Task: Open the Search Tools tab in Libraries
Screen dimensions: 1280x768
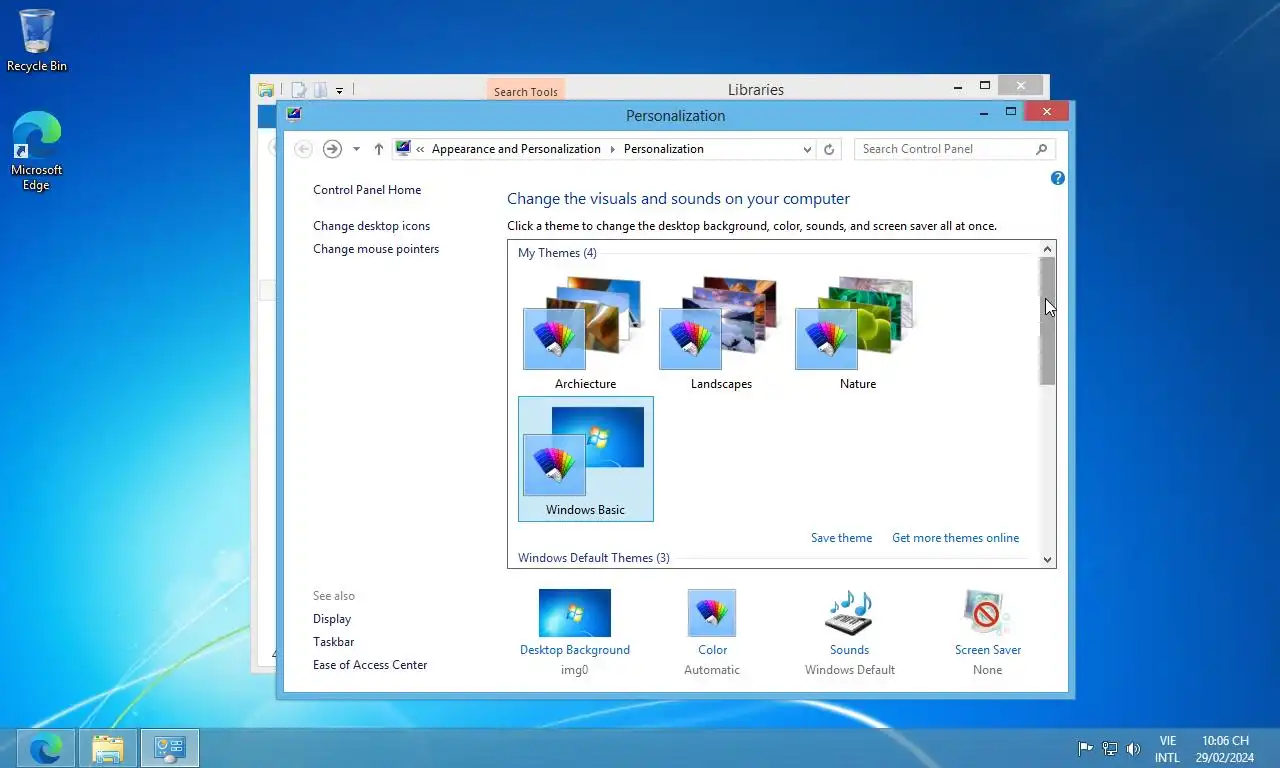Action: (525, 91)
